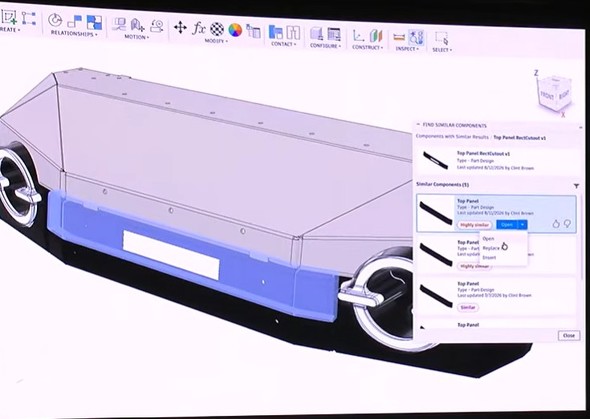Open the Appearance color wheel tool
The width and height of the screenshot is (590, 419).
(235, 30)
